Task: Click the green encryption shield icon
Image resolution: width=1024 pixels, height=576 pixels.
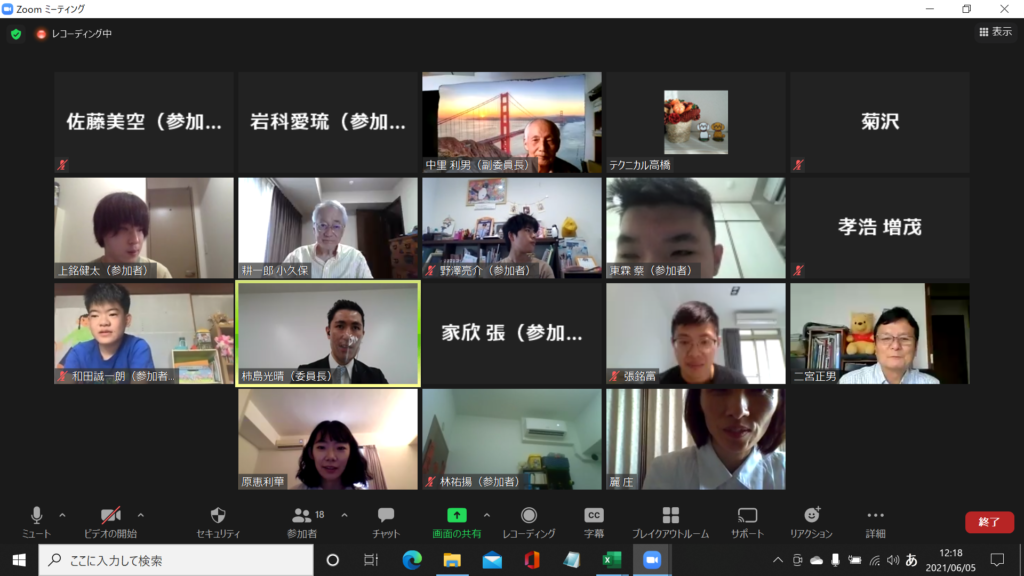Action: point(16,33)
